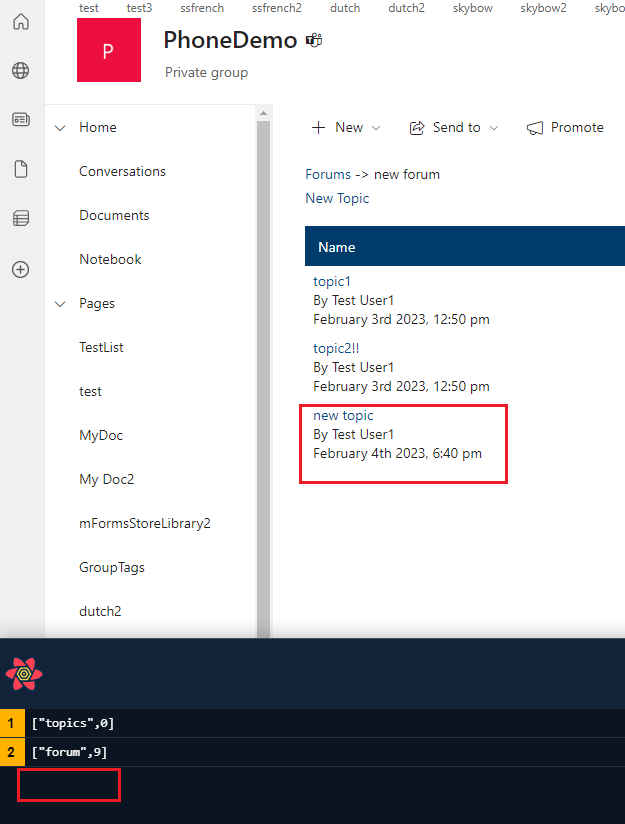Collapse the Pages navigation chevron
This screenshot has width=625, height=824.
point(60,304)
